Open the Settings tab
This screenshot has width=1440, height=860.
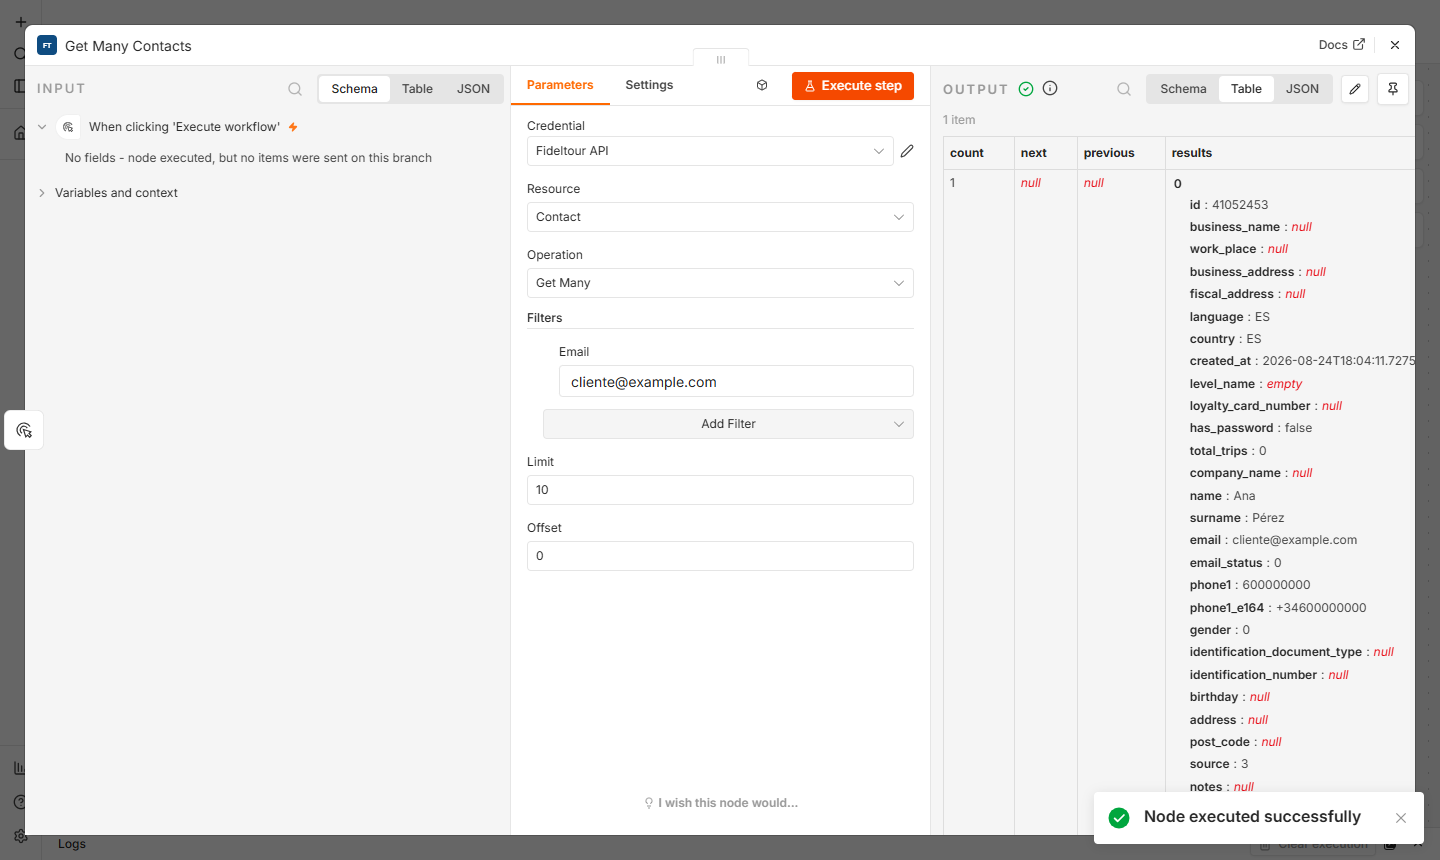[649, 85]
